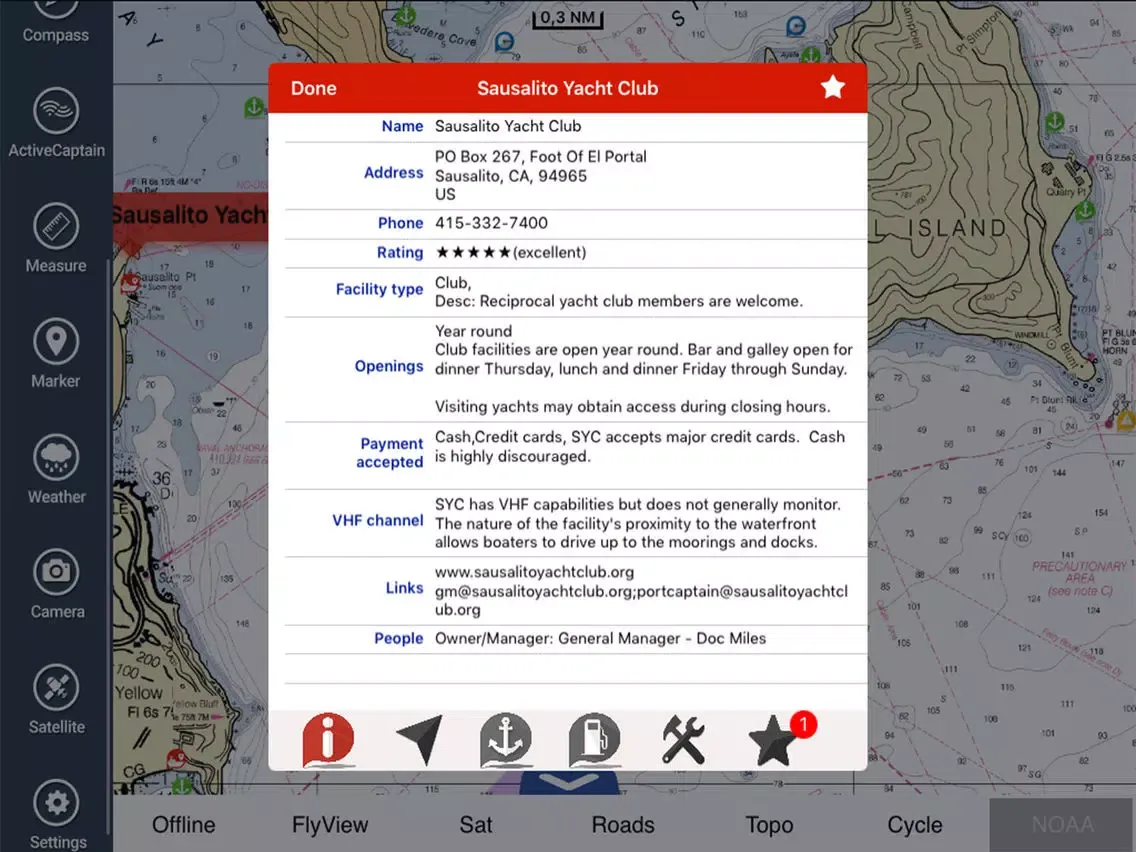Viewport: 1136px width, 852px height.
Task: Open Settings gear in sidebar
Action: click(56, 814)
